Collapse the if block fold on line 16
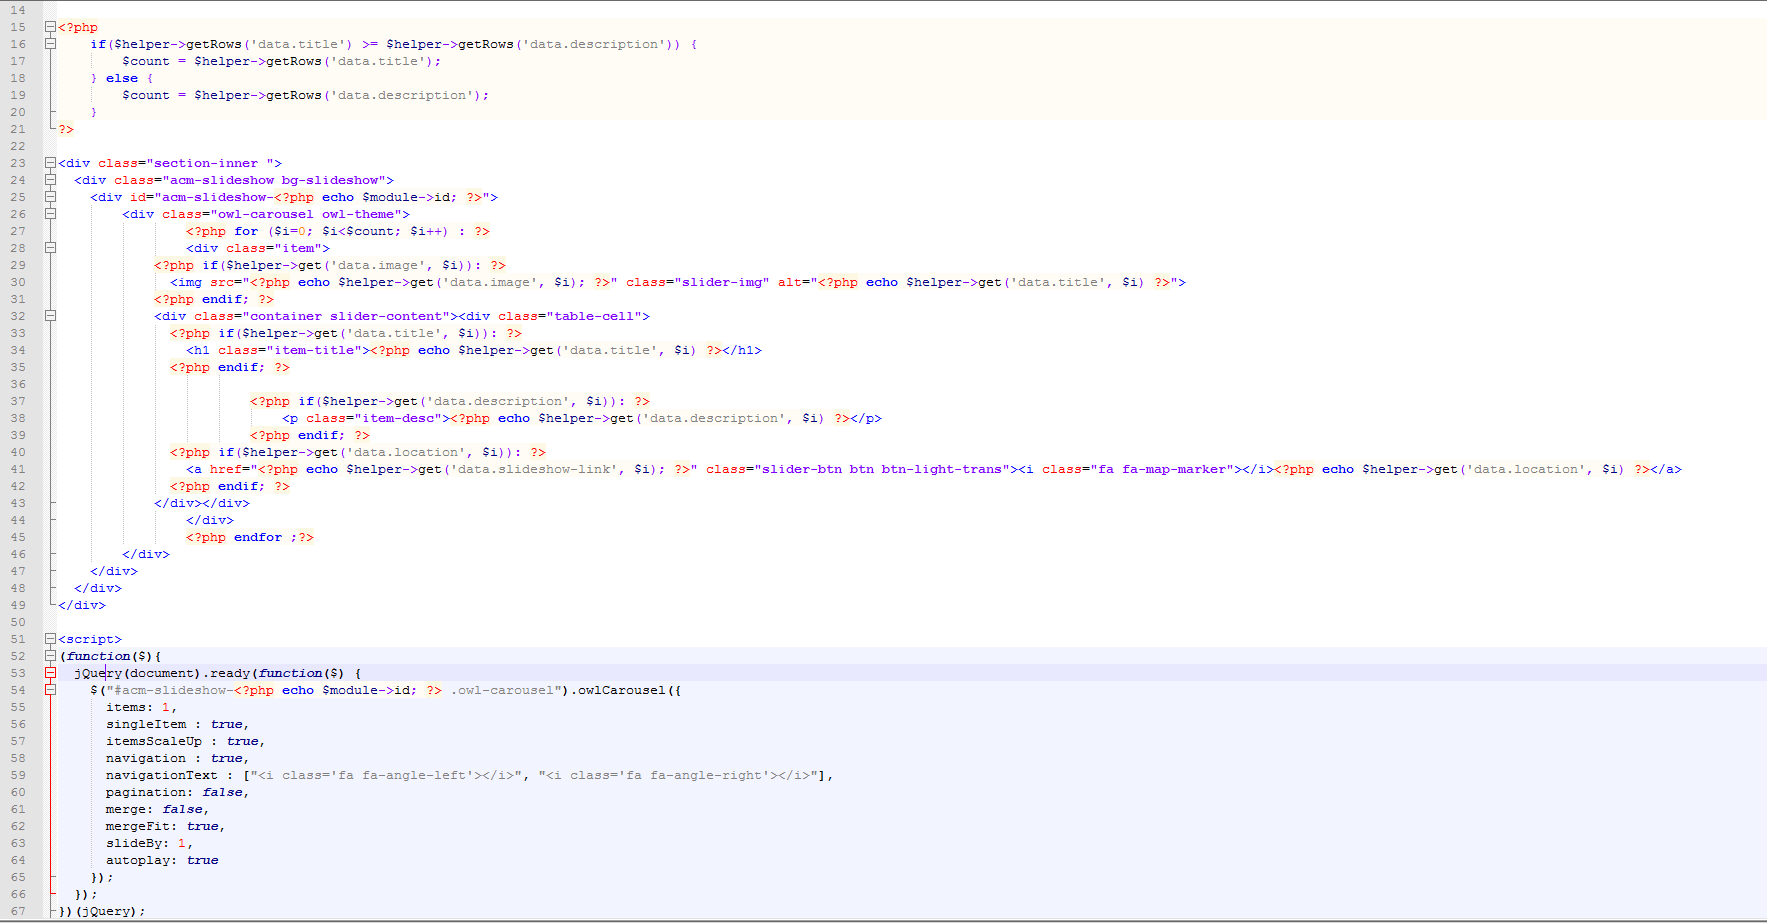 [50, 44]
